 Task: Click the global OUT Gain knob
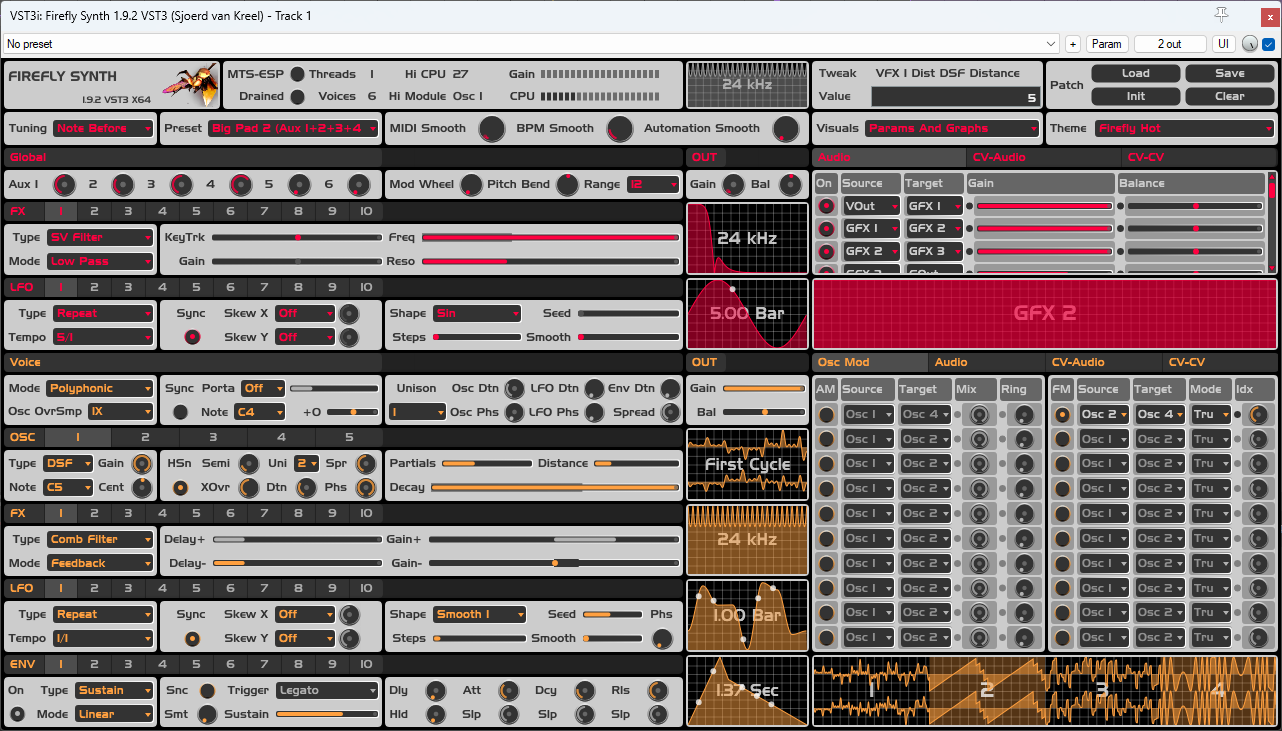tap(733, 185)
